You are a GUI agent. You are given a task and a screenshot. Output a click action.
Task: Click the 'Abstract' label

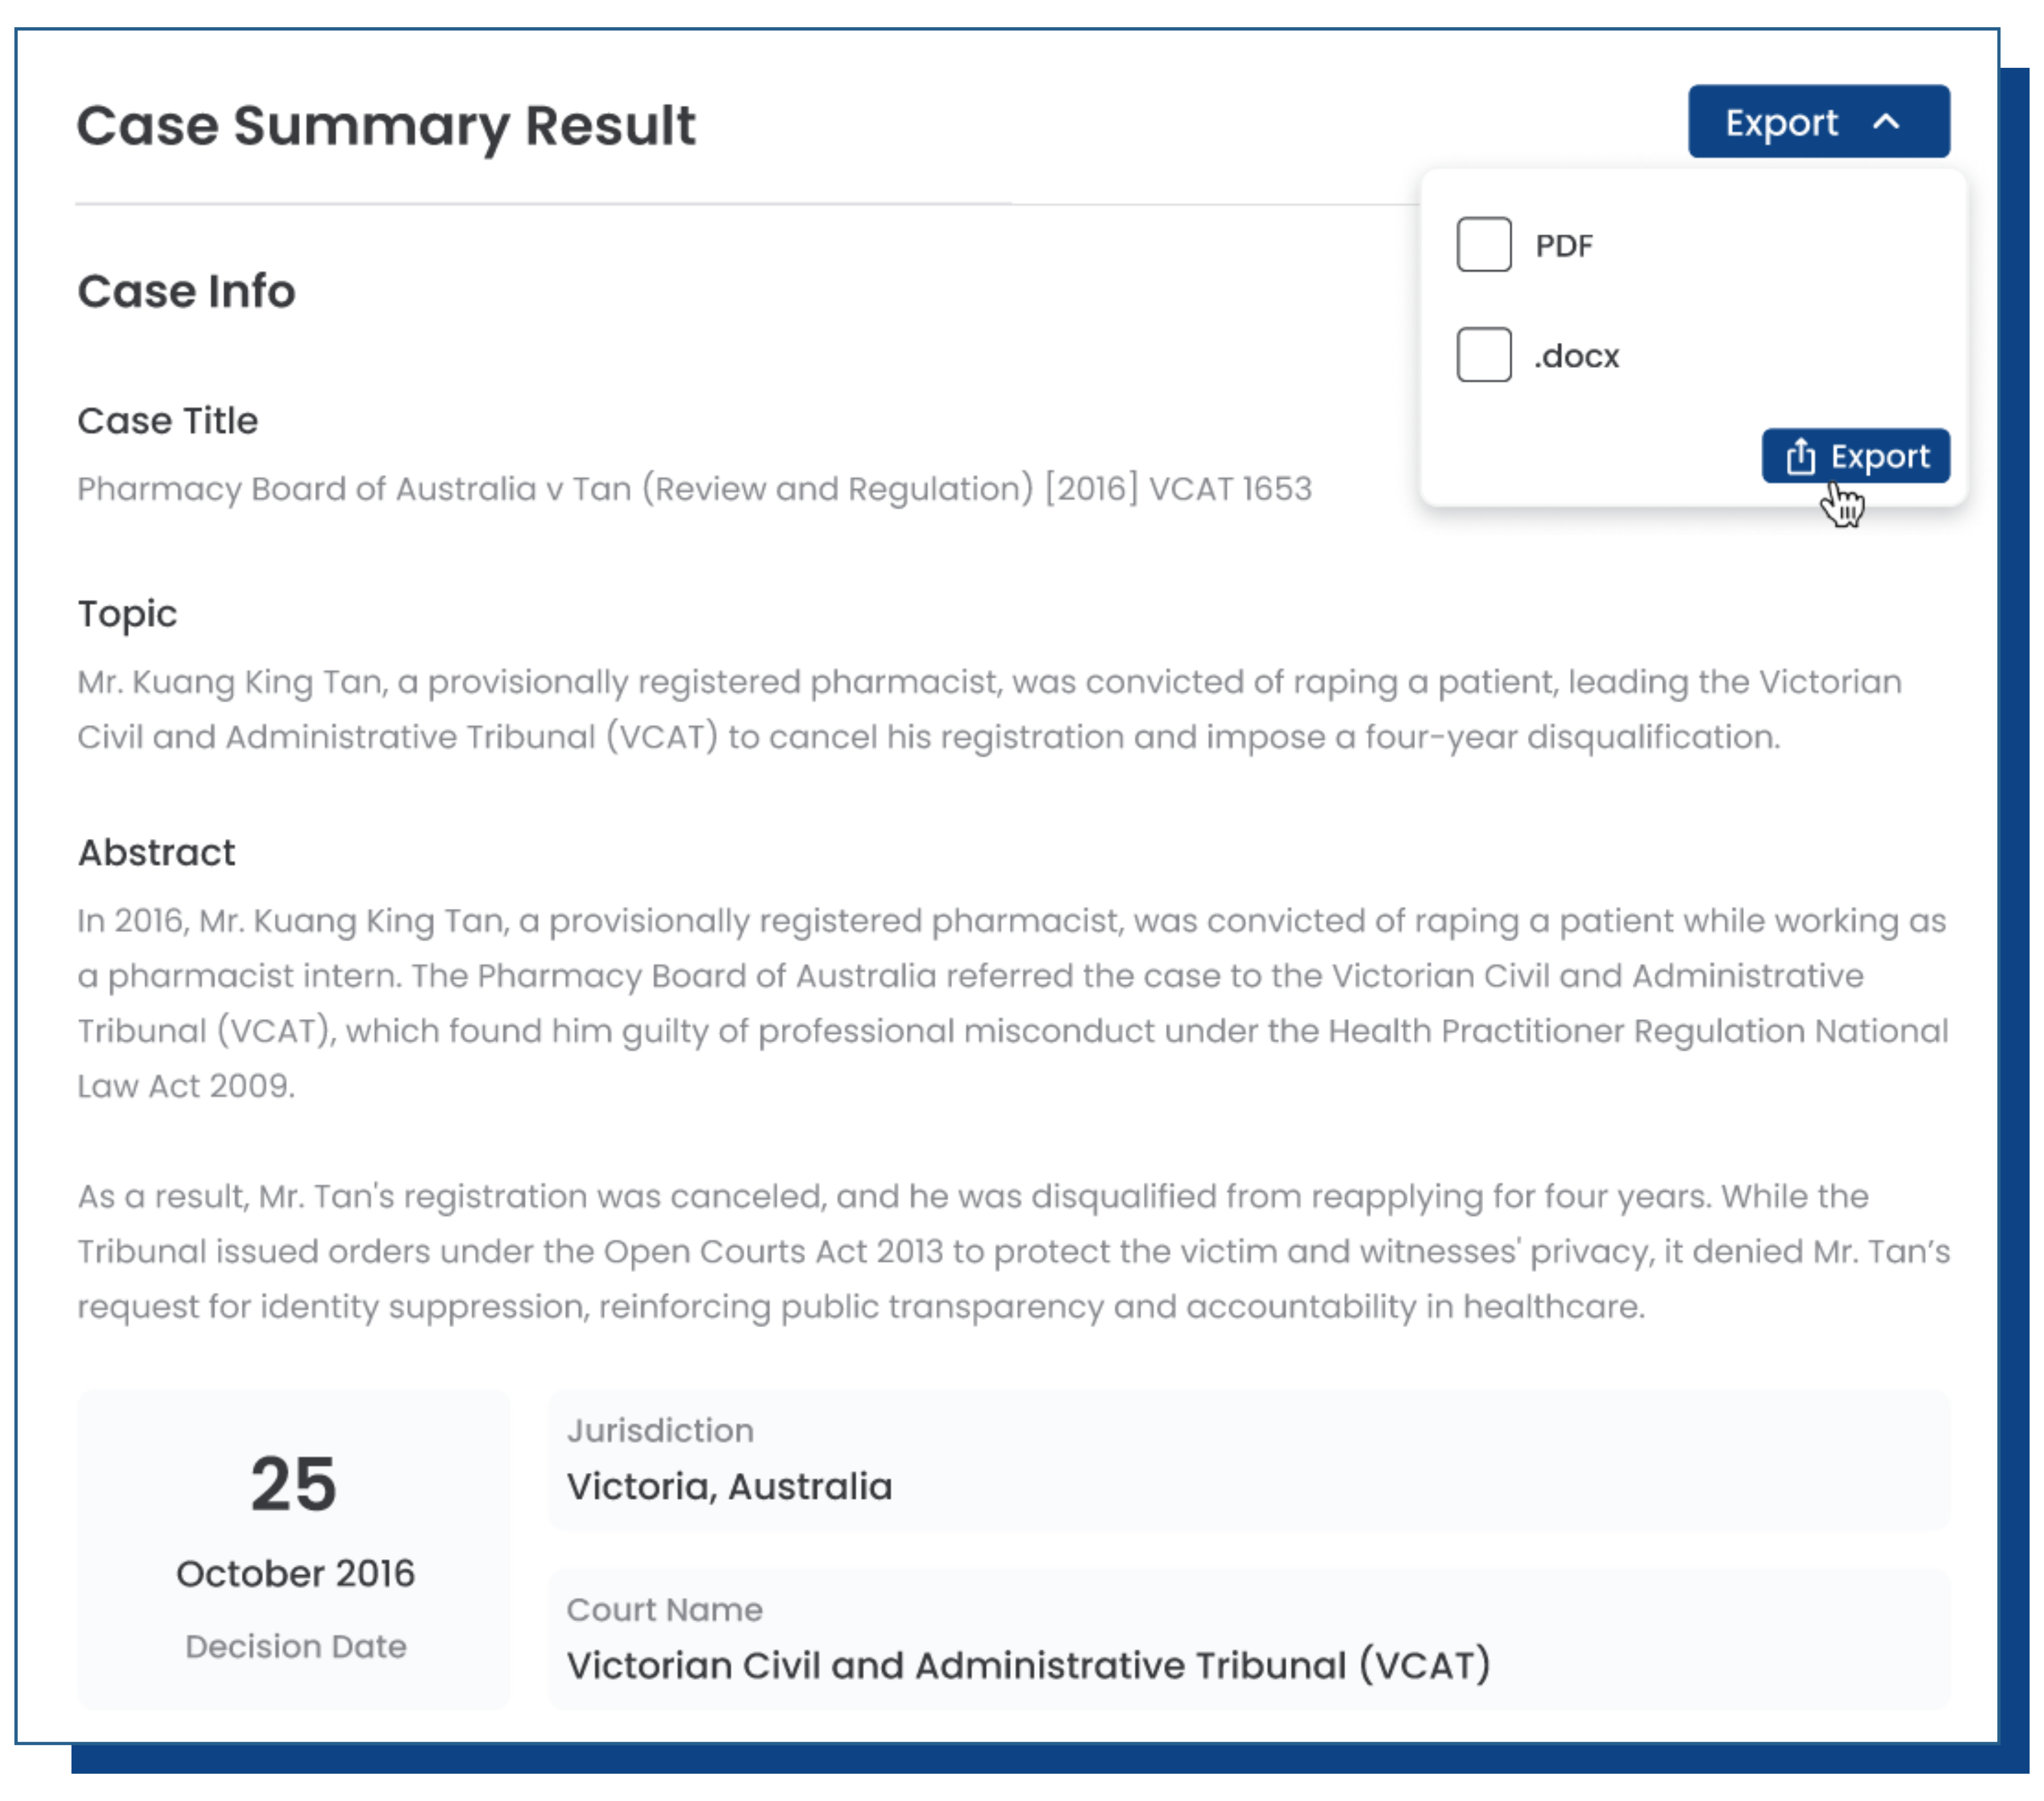click(156, 853)
